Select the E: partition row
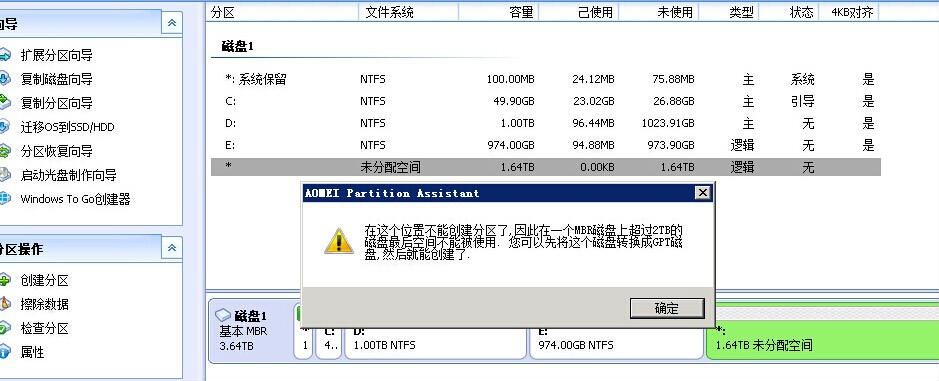Viewport: 939px width, 381px height. [546, 145]
